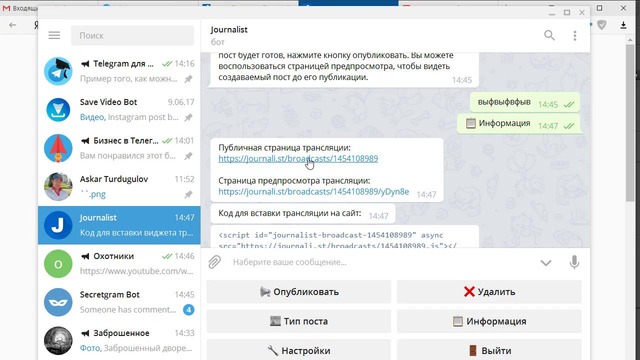Switch to the Gmail Входящие browser tab

click(20, 8)
